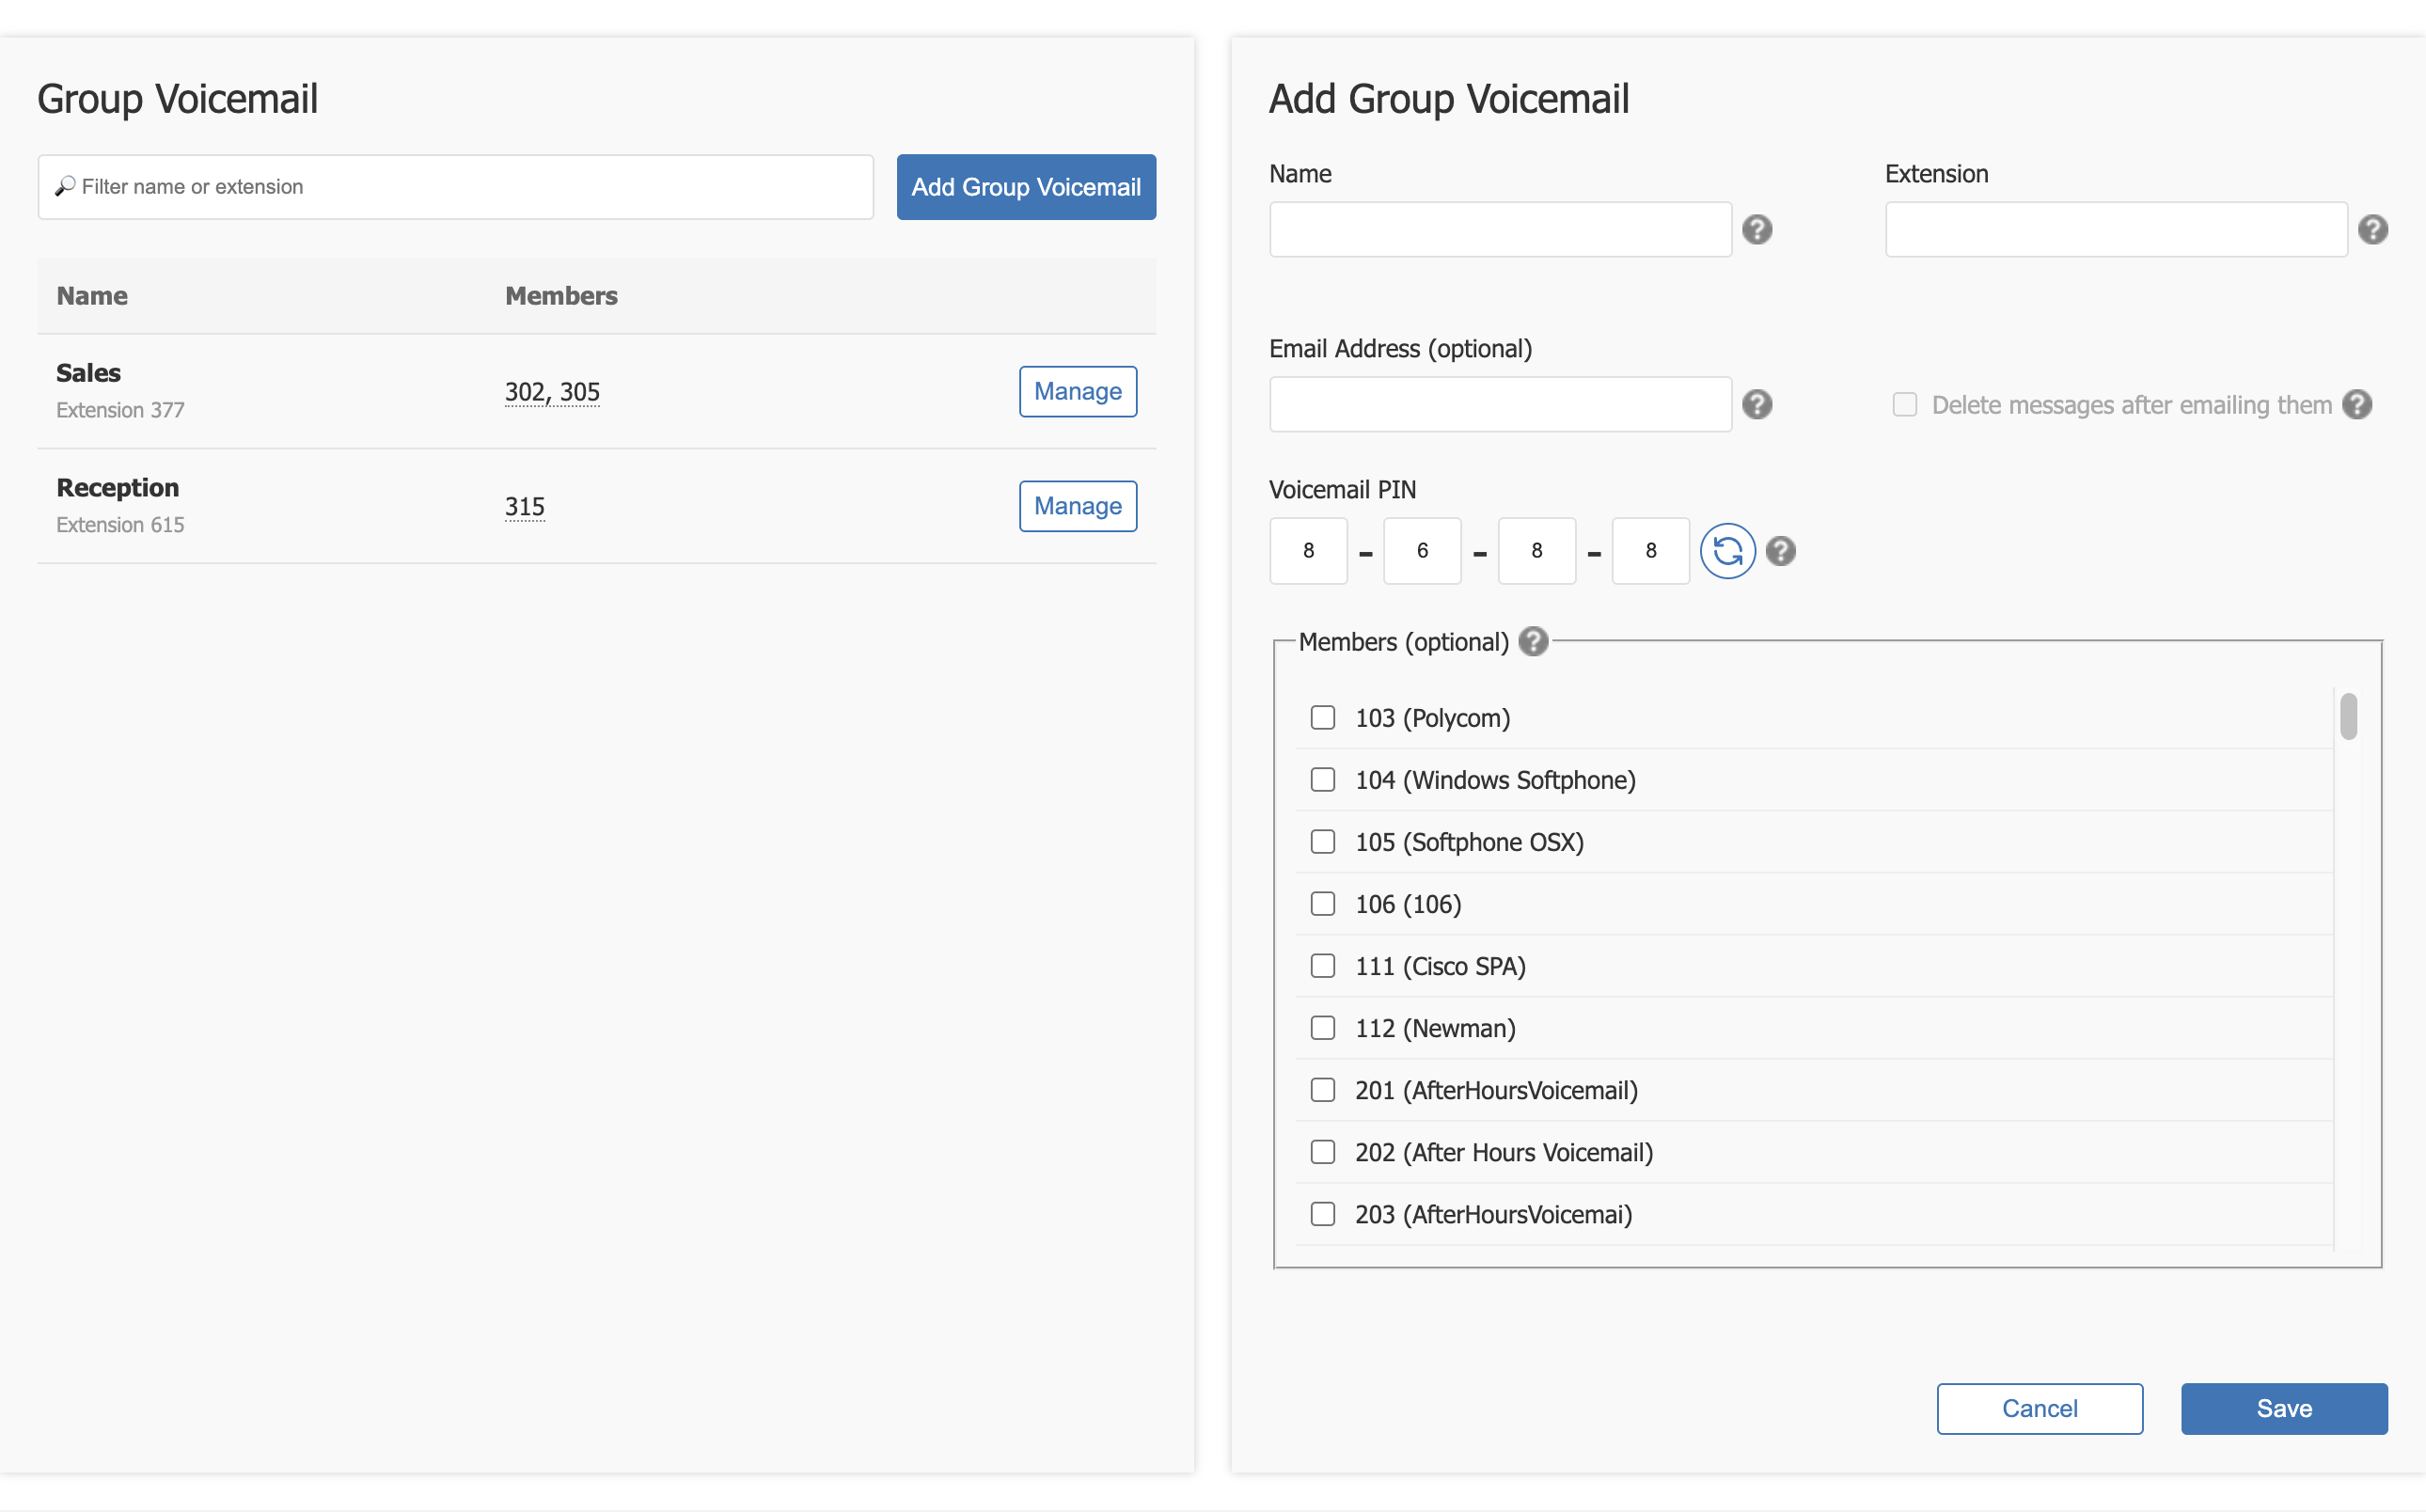This screenshot has height=1512, width=2426.
Task: Select member 201 (AfterHoursVoicemail)
Action: [x=1323, y=1090]
